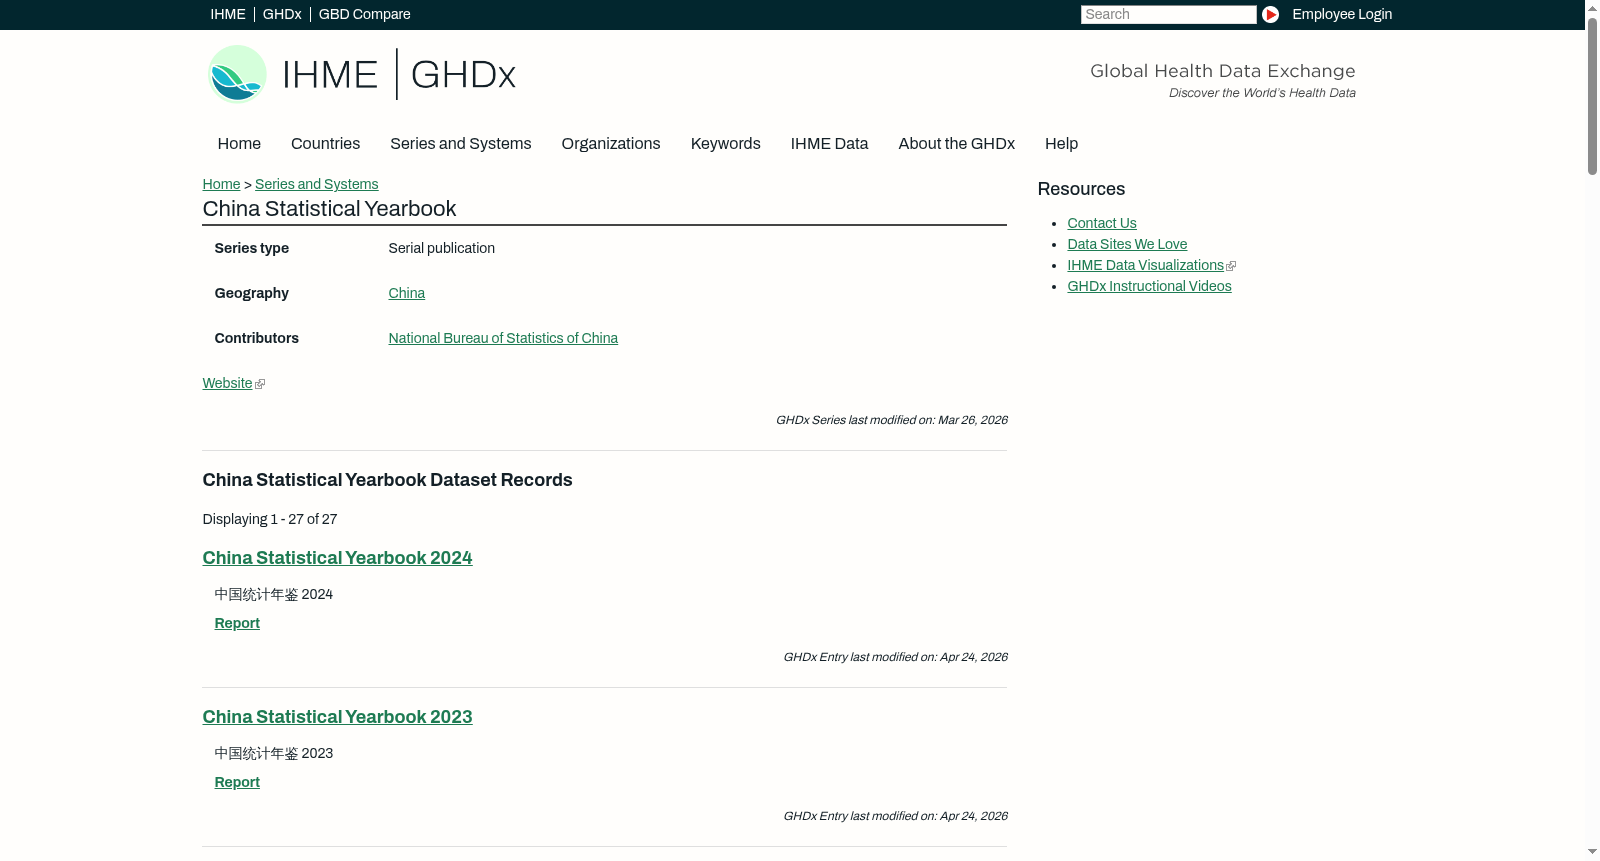
Task: Open the Website link
Action: pyautogui.click(x=227, y=383)
